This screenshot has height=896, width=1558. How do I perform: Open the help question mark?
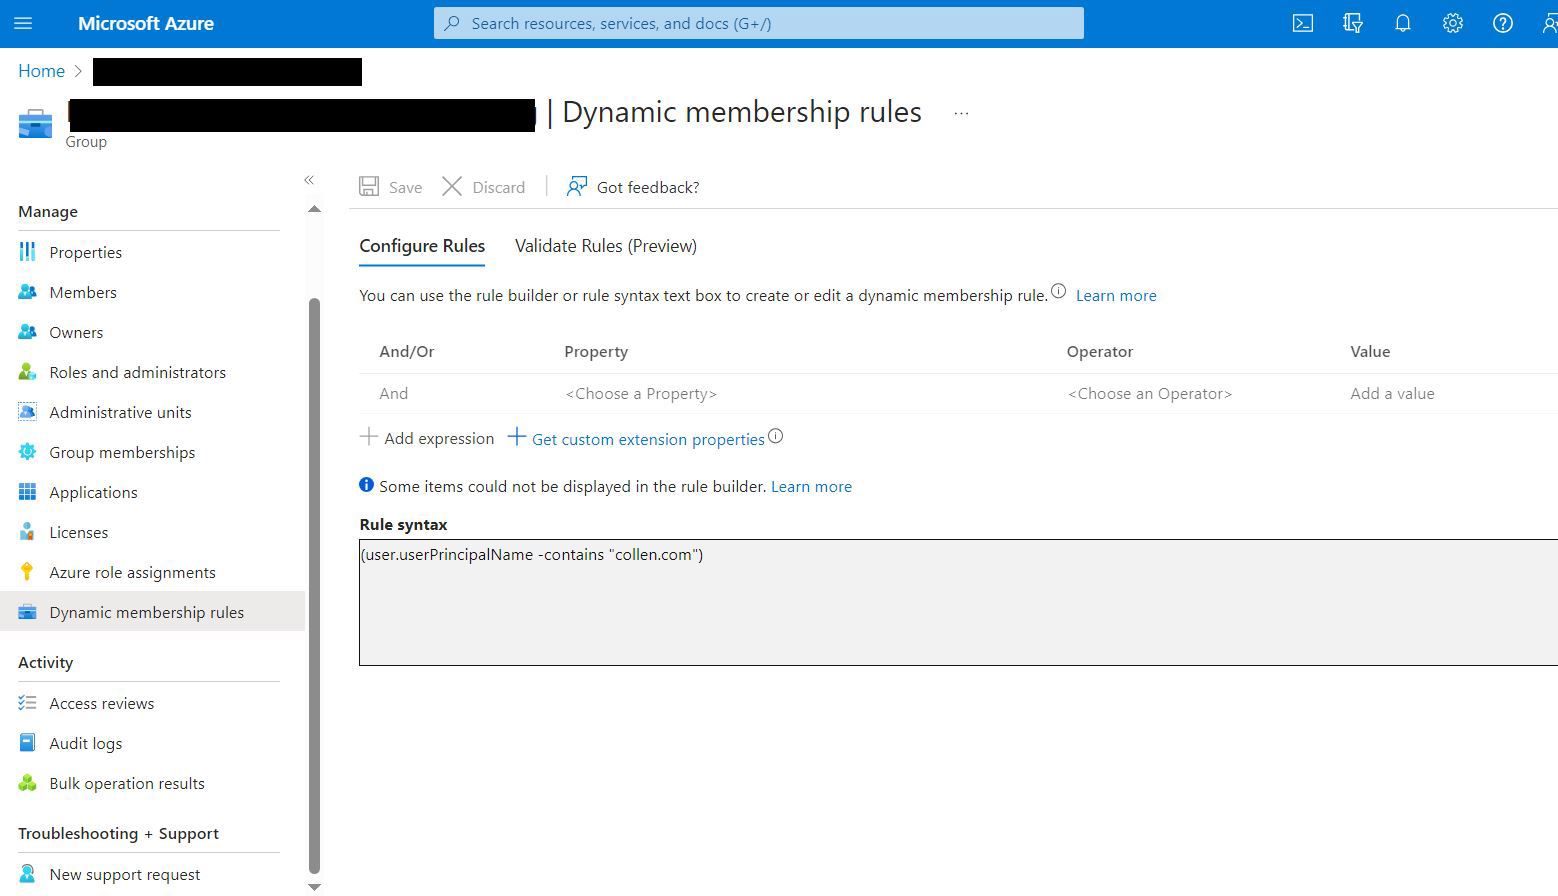coord(1503,23)
